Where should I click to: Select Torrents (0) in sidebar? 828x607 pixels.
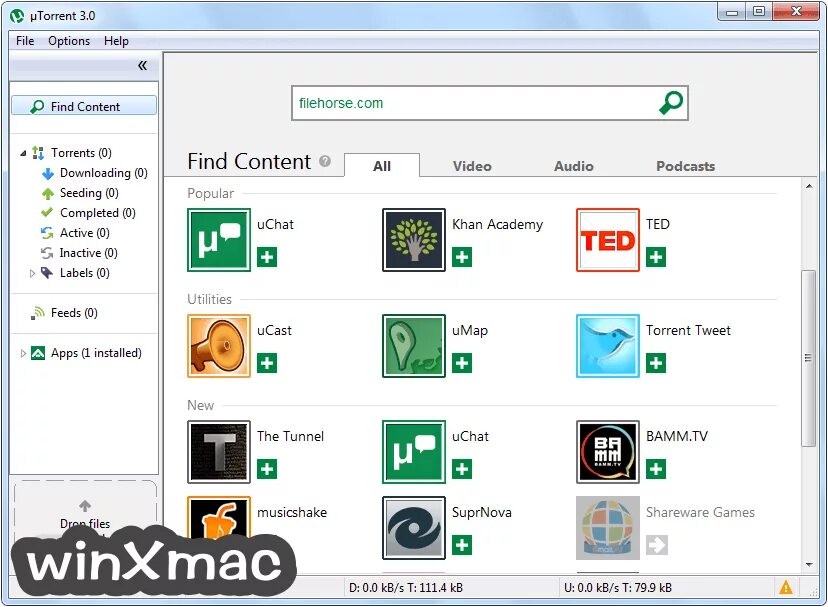[81, 153]
